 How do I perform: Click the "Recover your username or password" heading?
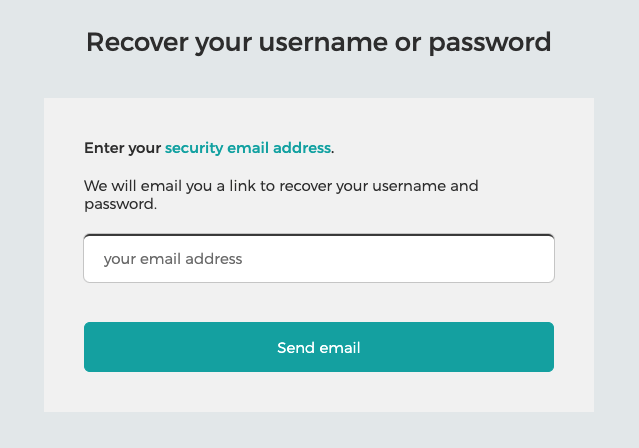pyautogui.click(x=318, y=42)
